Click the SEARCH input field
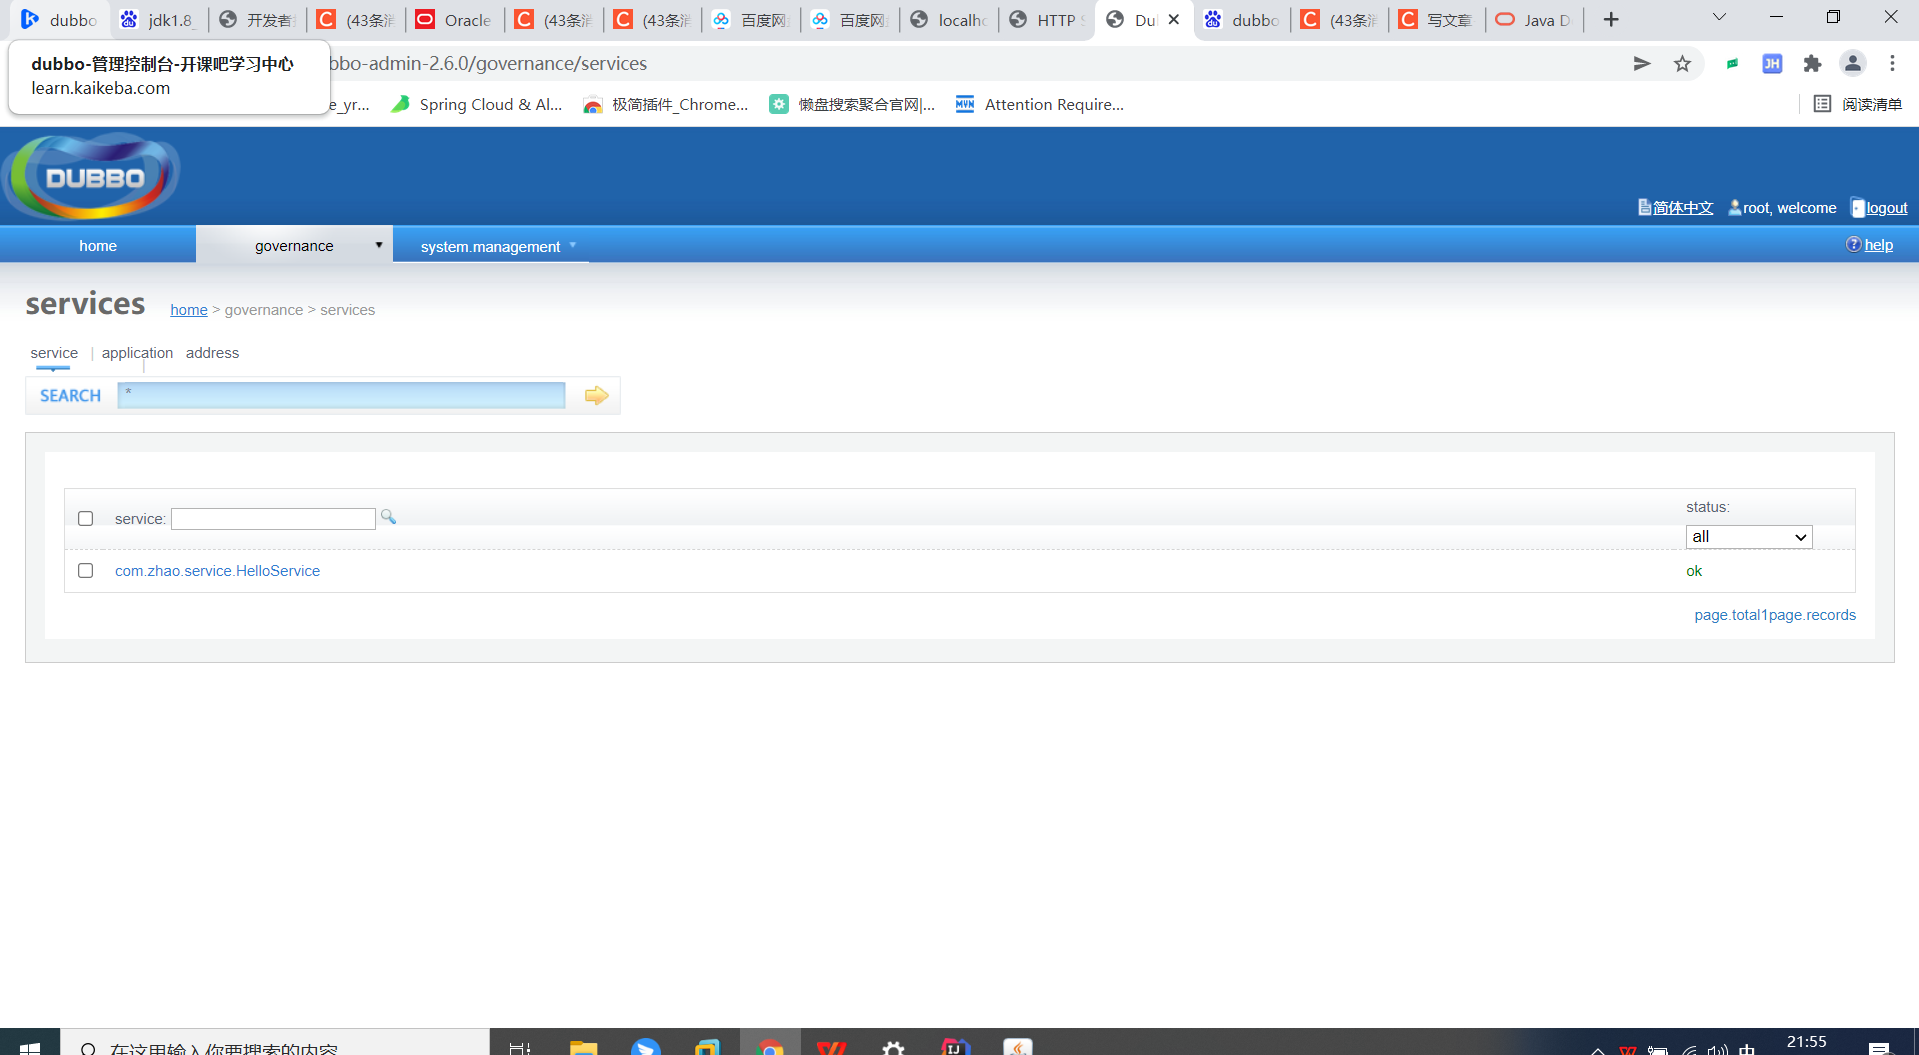The width and height of the screenshot is (1919, 1055). (341, 395)
